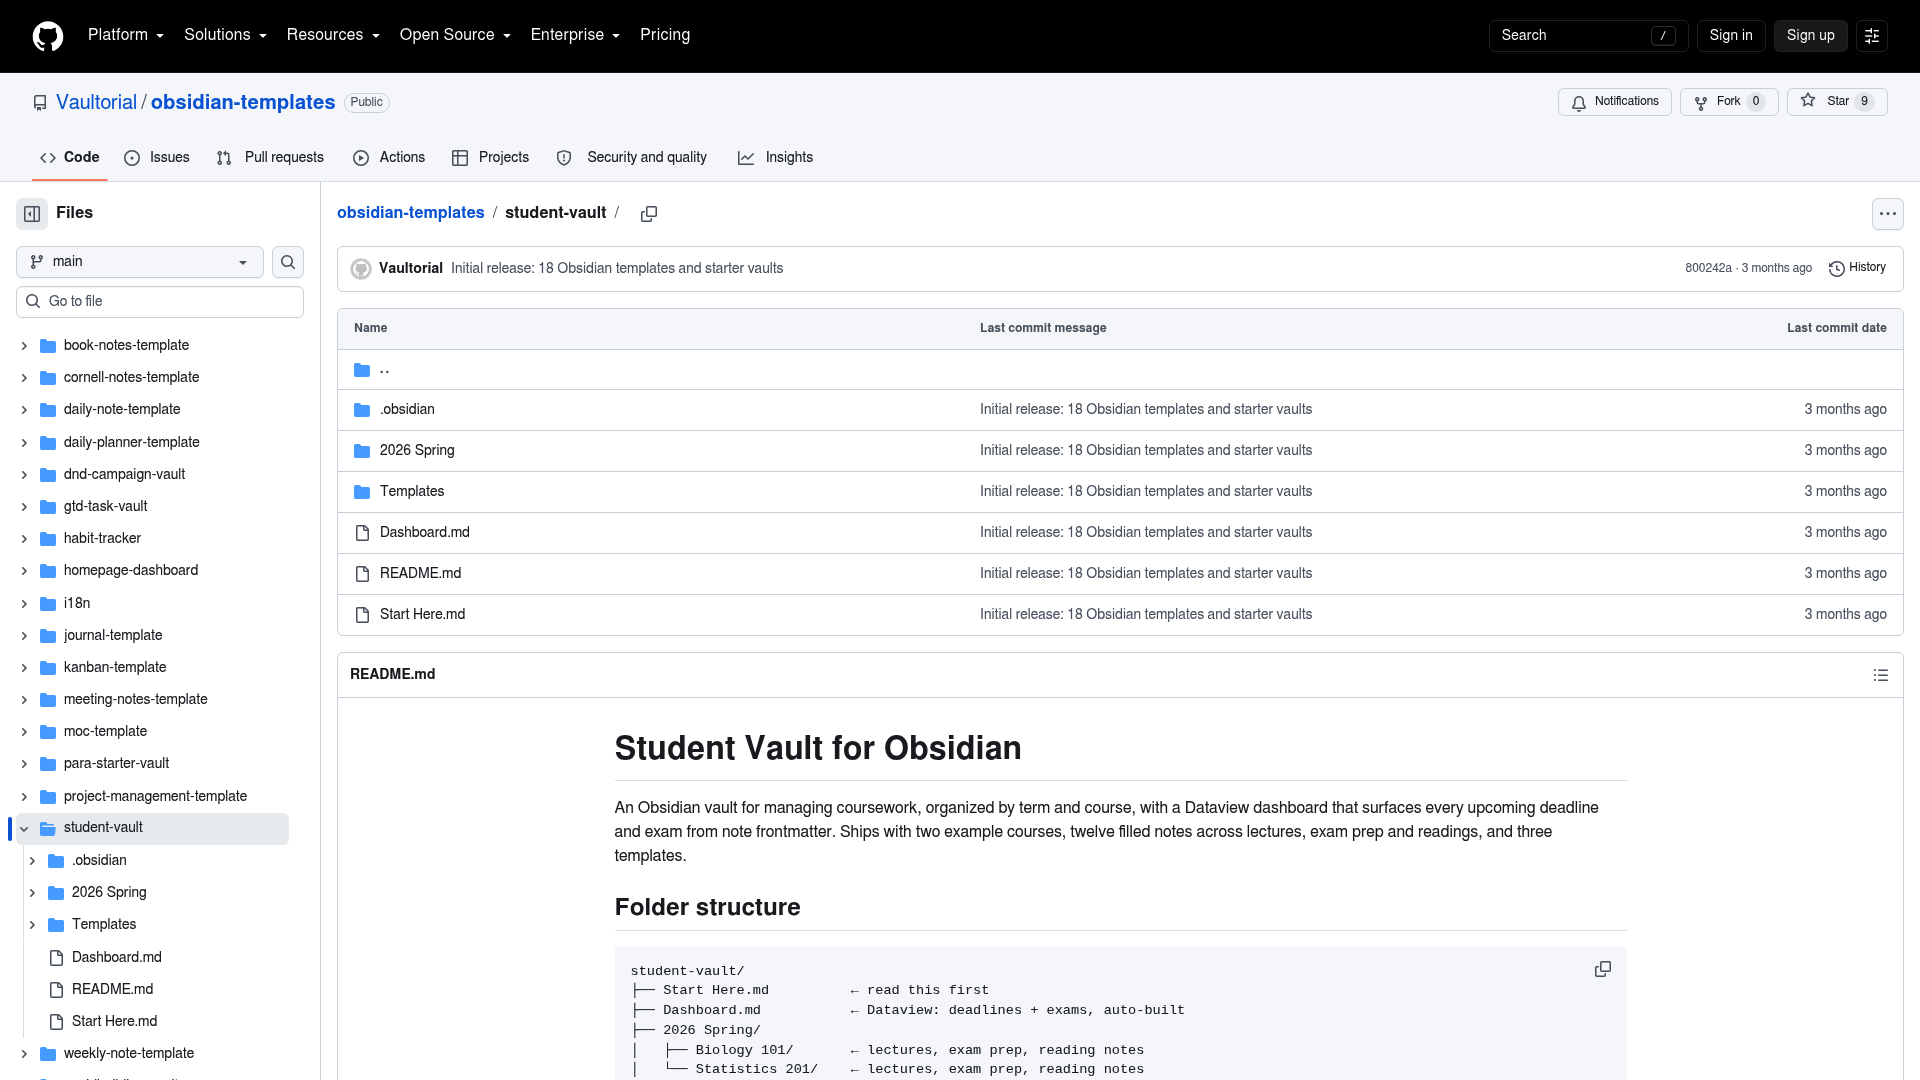Click the search files magnifier button
This screenshot has width=1920, height=1080.
pyautogui.click(x=288, y=262)
